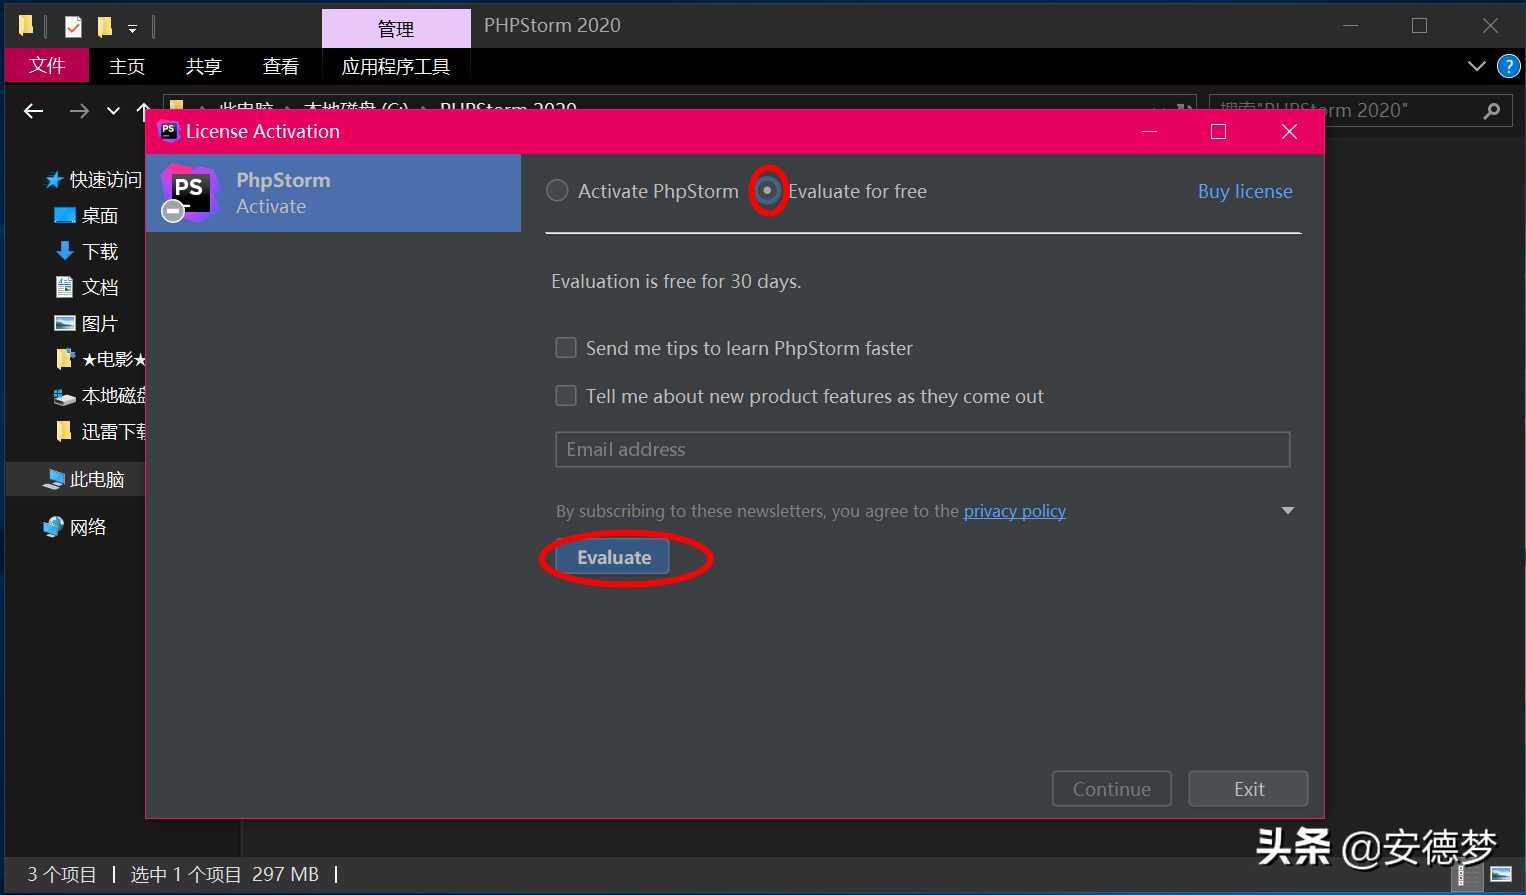
Task: Enable Send me tips to learn PhpStorm faster
Action: [566, 348]
